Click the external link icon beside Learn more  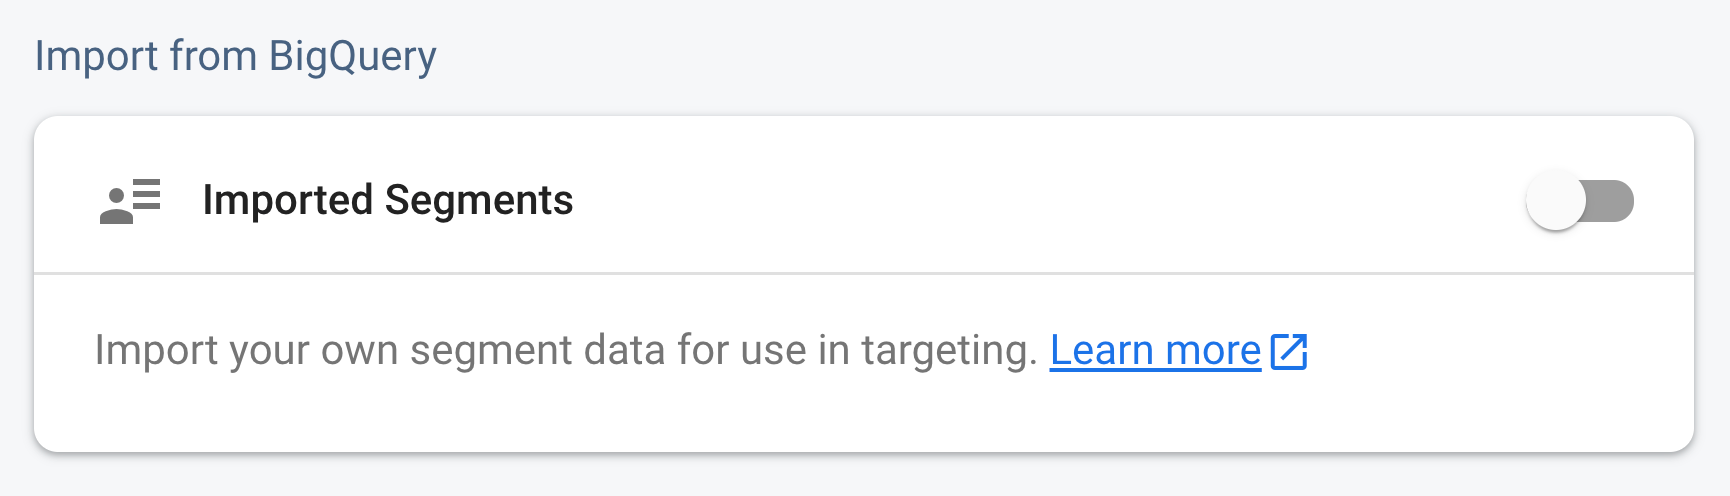(1289, 351)
